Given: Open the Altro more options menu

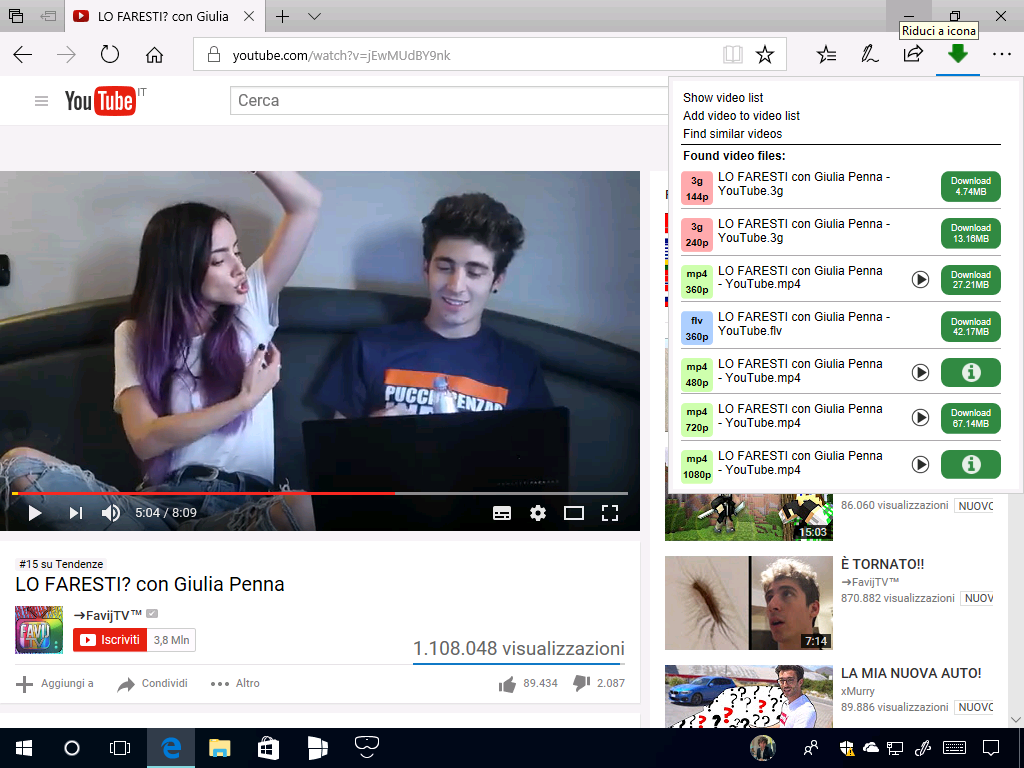Looking at the screenshot, I should 235,684.
